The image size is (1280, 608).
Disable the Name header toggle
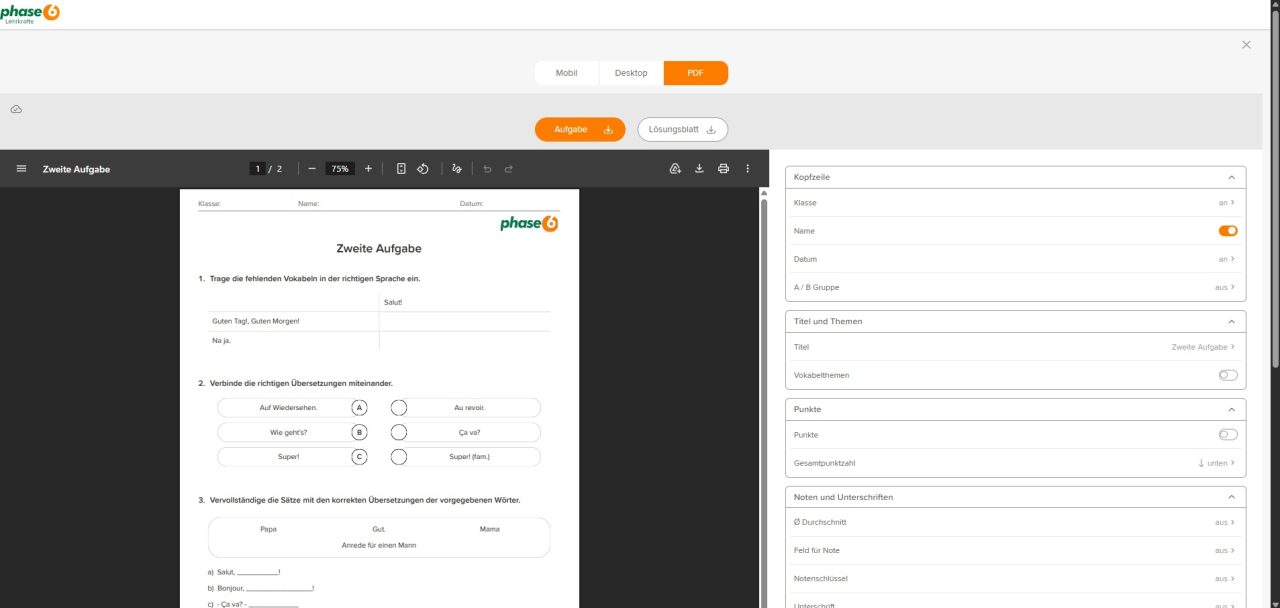[x=1227, y=231]
